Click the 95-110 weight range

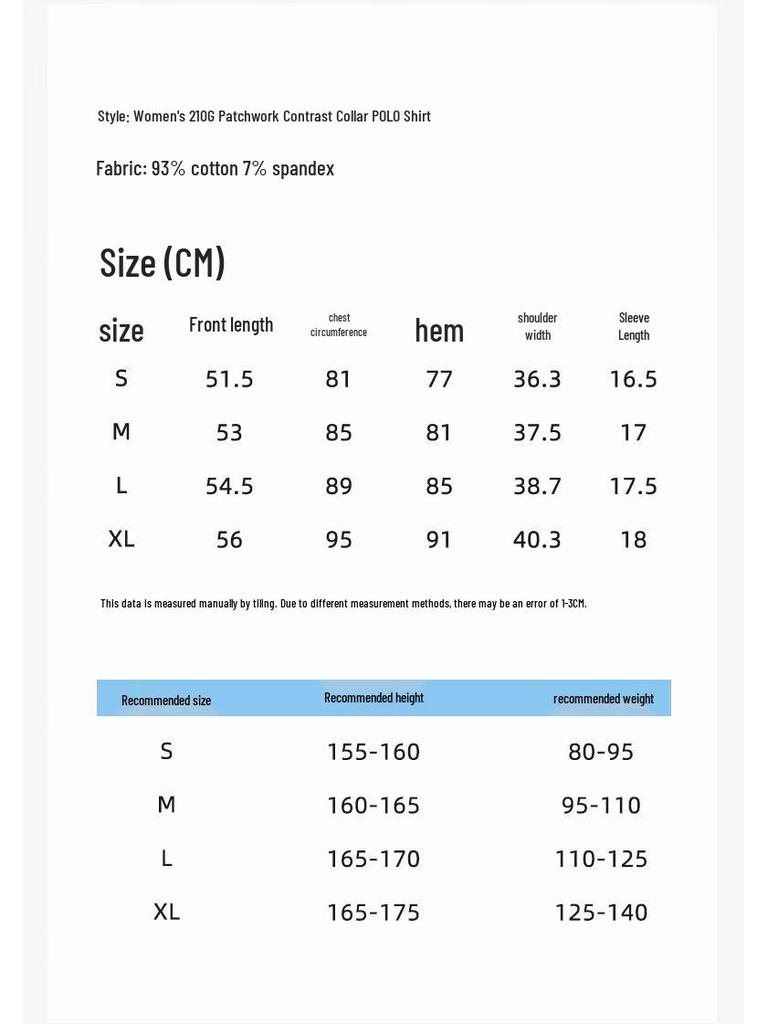pyautogui.click(x=601, y=805)
